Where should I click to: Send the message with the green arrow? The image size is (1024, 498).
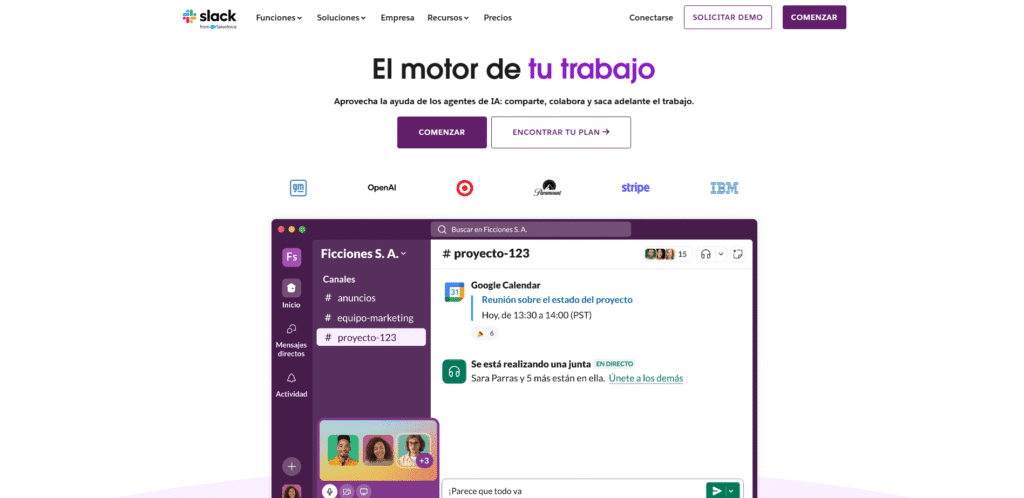pos(716,491)
